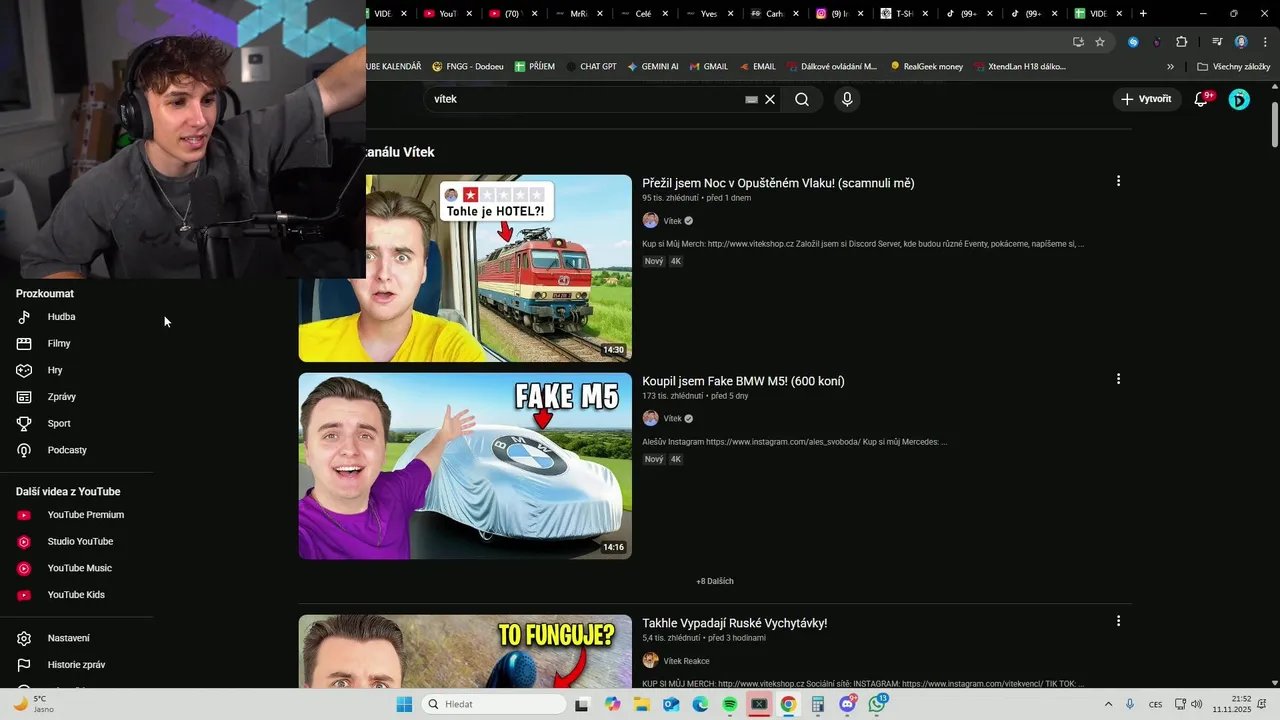Open video title 'Takhle Vypadají Ruské Vychytávky!'

coord(734,623)
